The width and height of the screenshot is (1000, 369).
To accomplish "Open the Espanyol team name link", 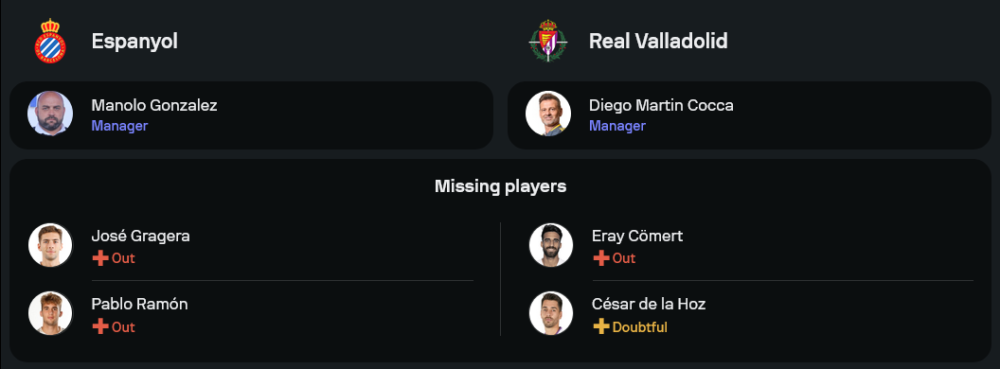I will tap(135, 41).
